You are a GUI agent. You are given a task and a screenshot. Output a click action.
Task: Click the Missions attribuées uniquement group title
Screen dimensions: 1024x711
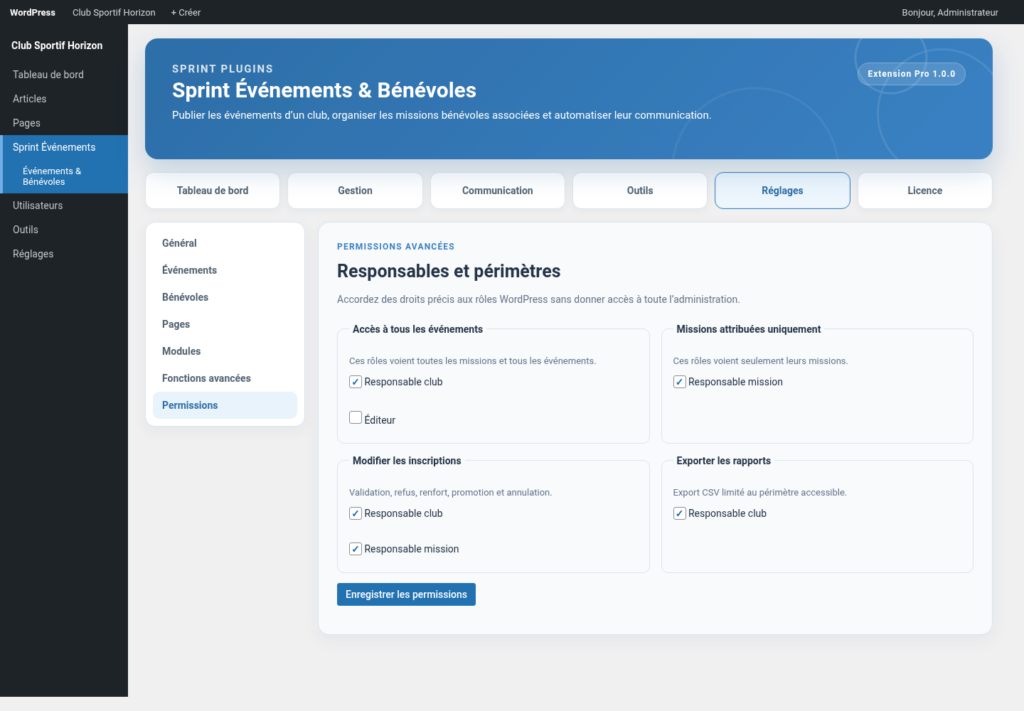748,330
